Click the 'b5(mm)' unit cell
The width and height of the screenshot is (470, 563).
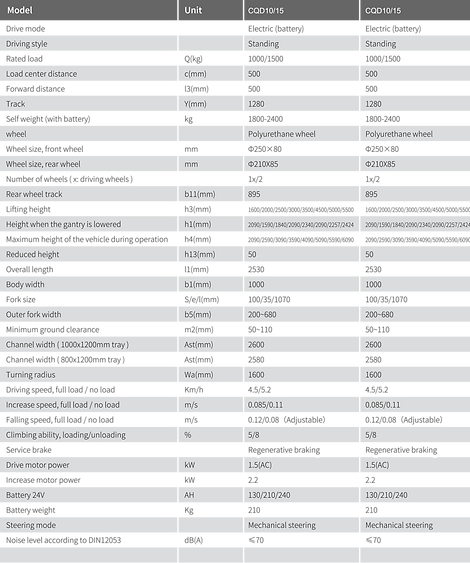pos(198,315)
